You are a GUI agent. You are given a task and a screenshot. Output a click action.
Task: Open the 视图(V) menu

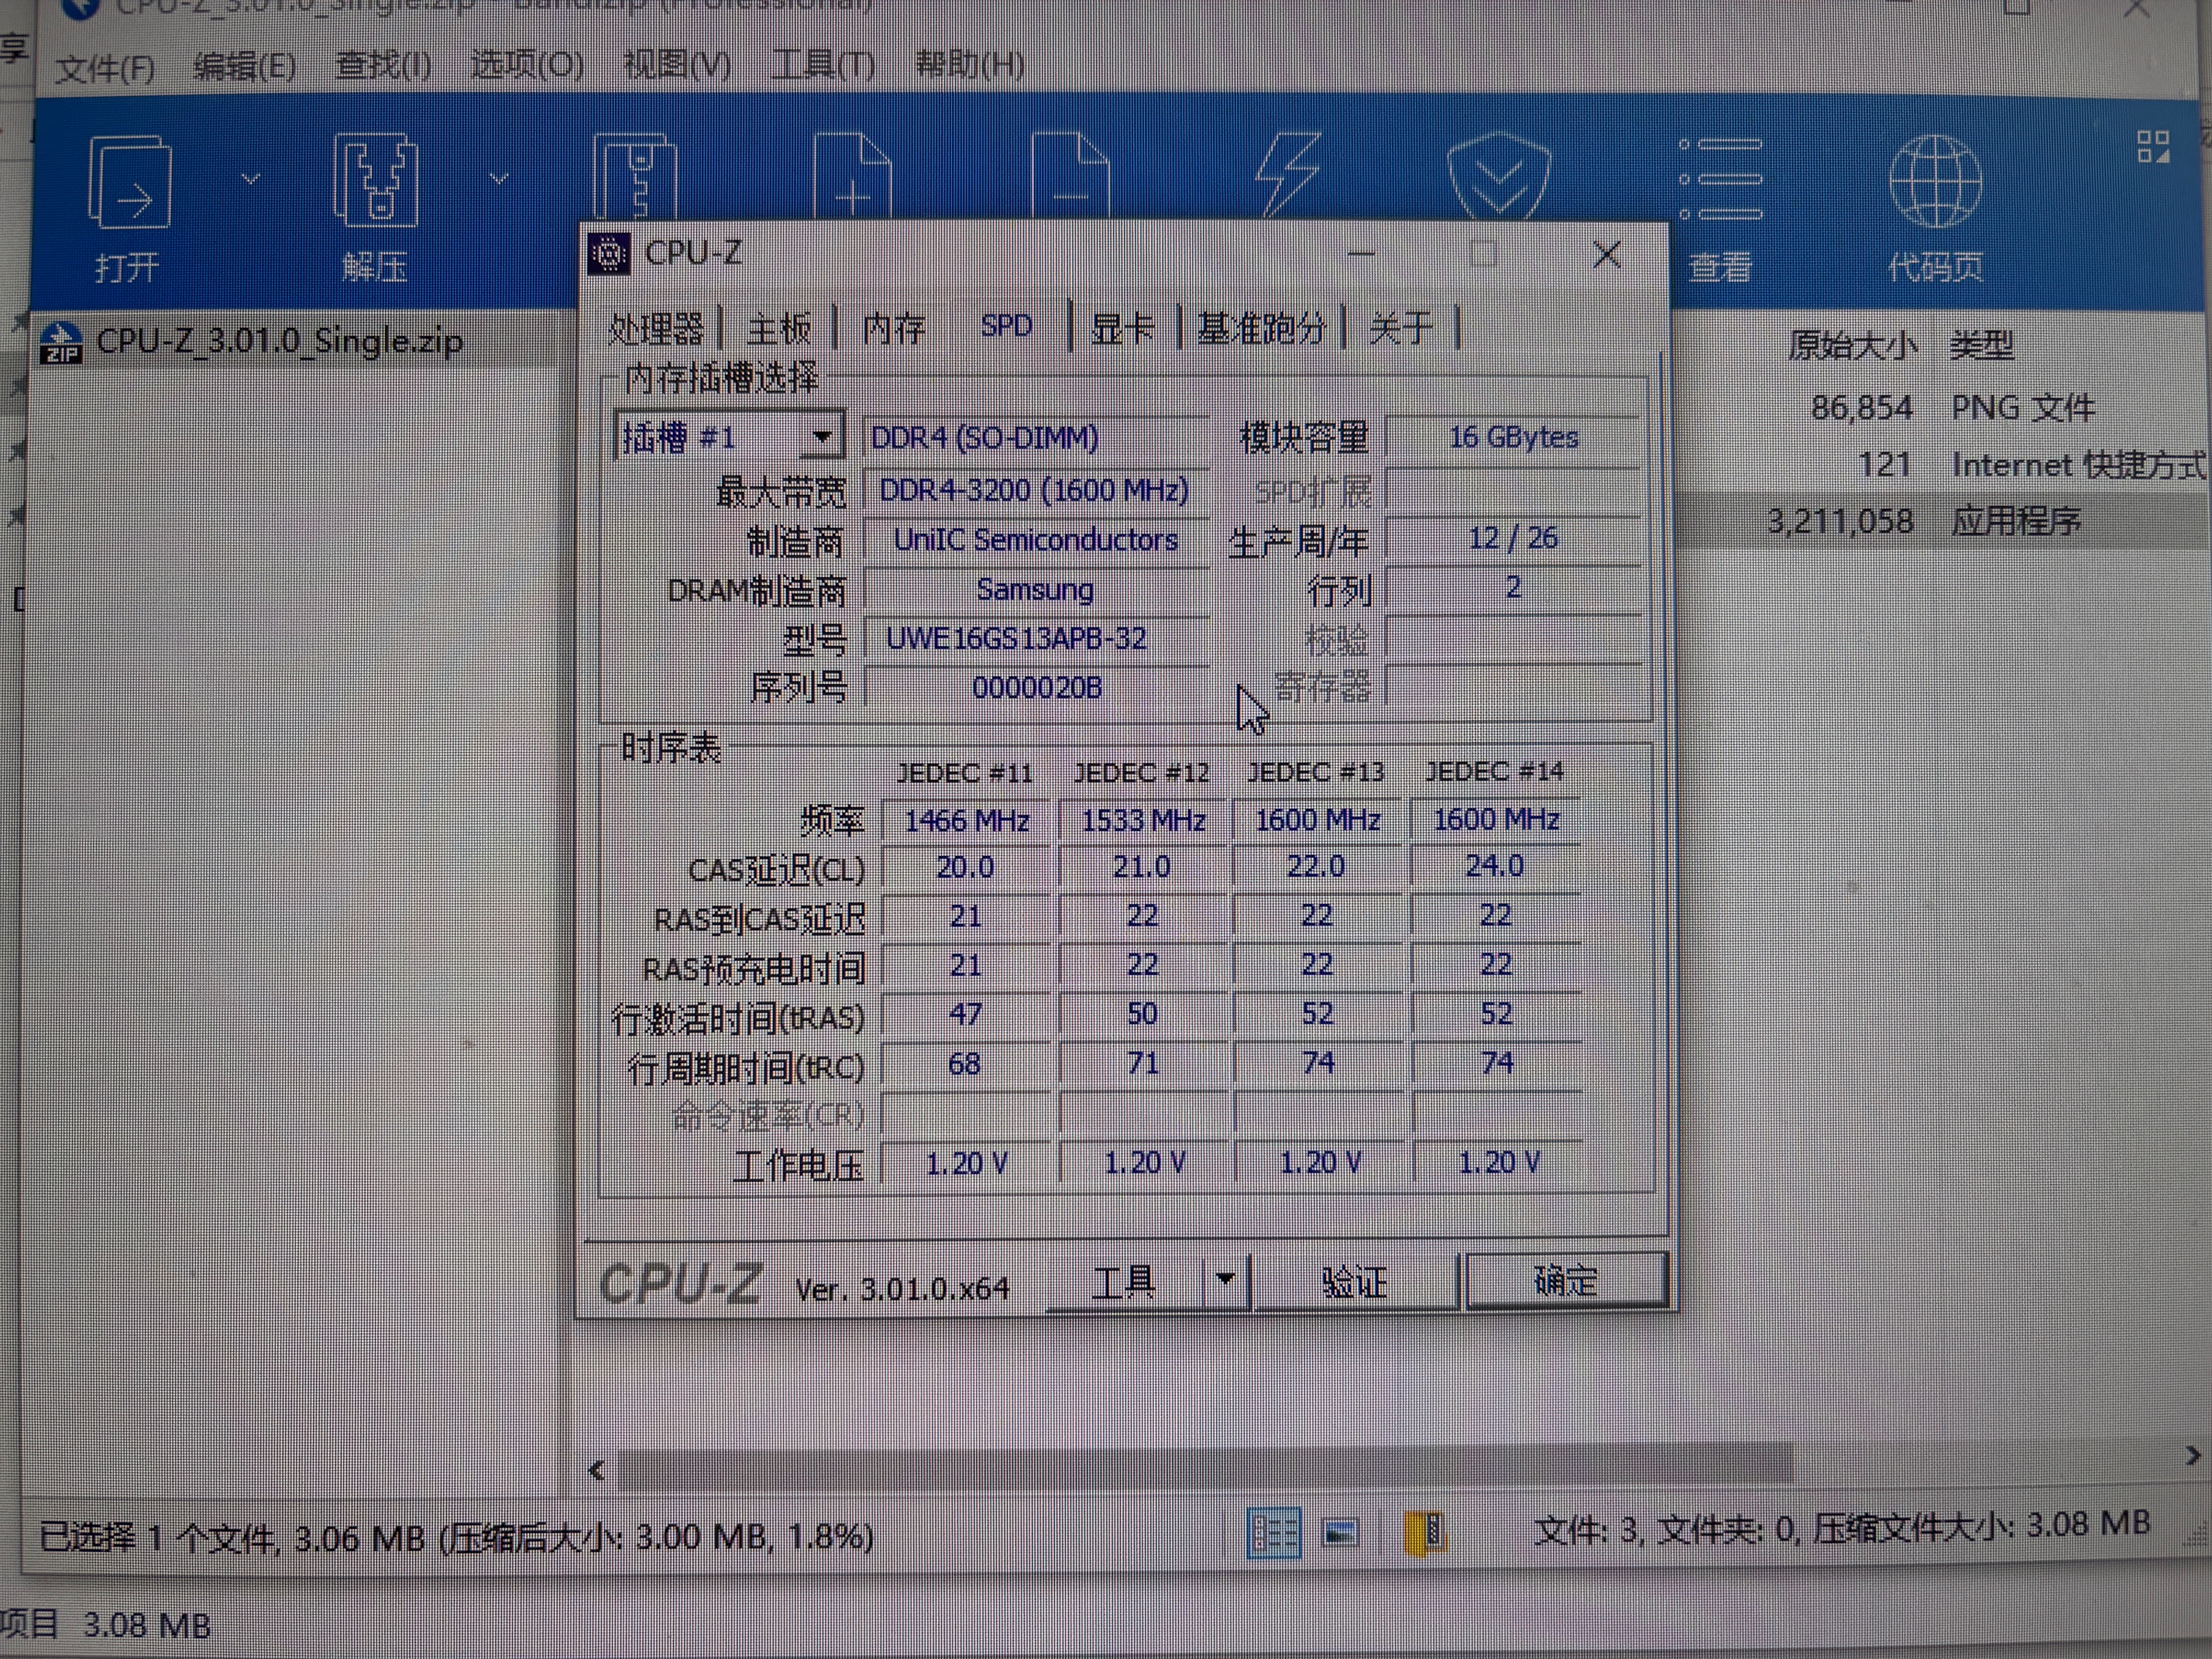tap(677, 65)
